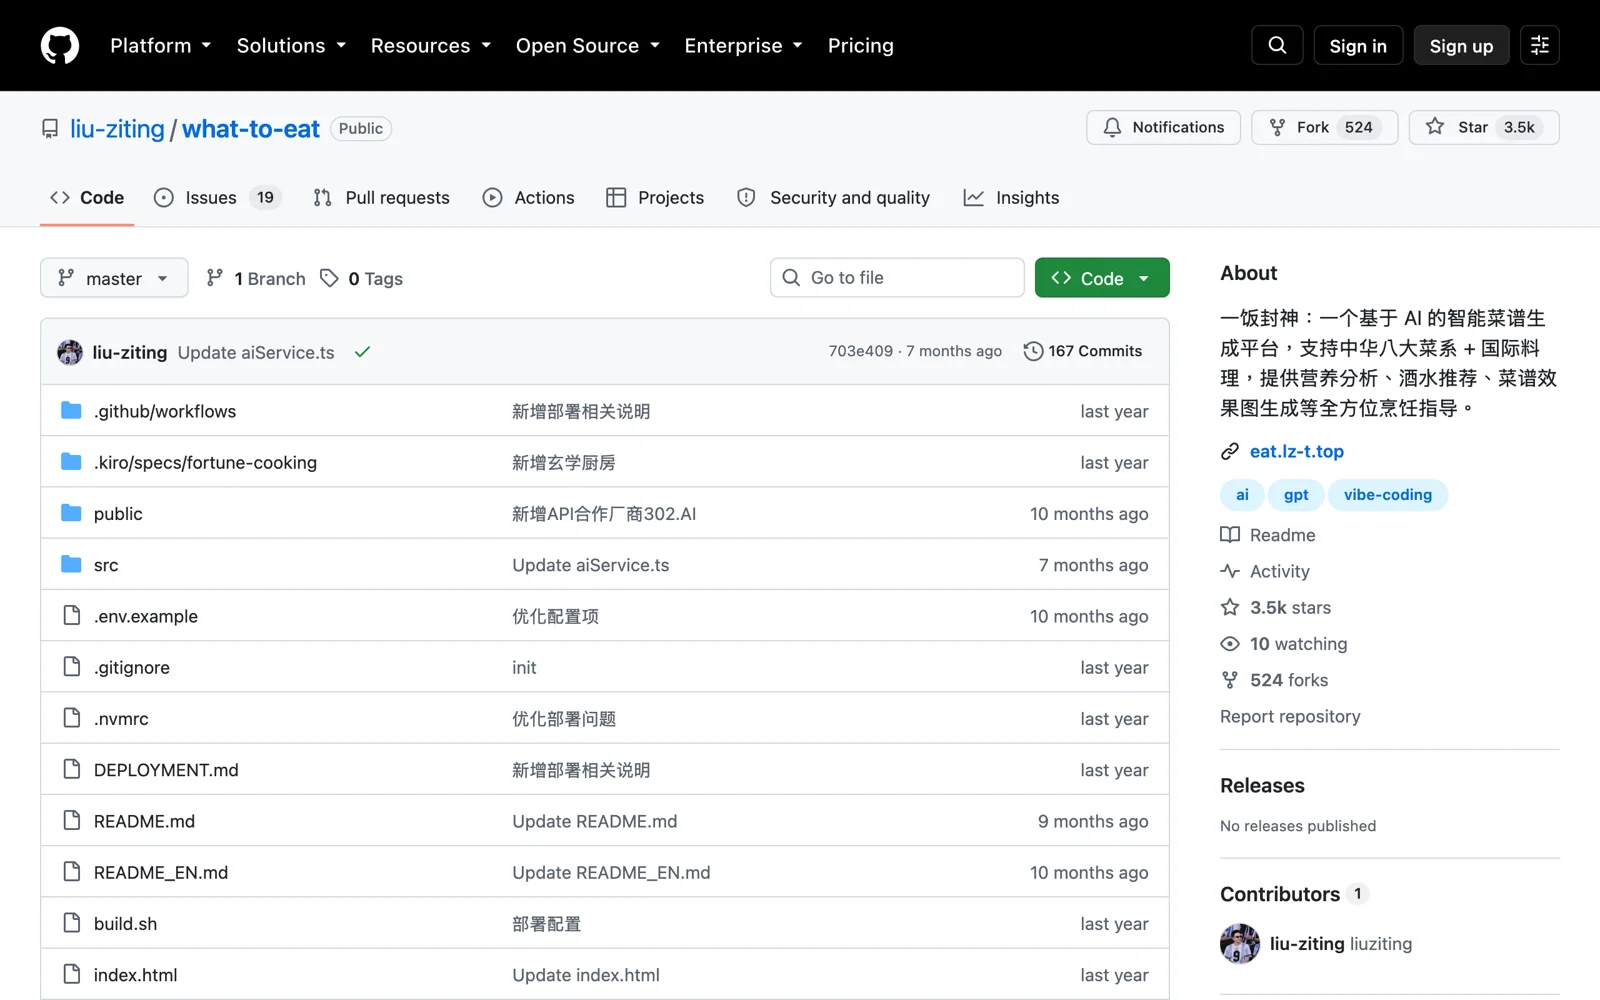Open the GitHub home logo

pos(60,46)
